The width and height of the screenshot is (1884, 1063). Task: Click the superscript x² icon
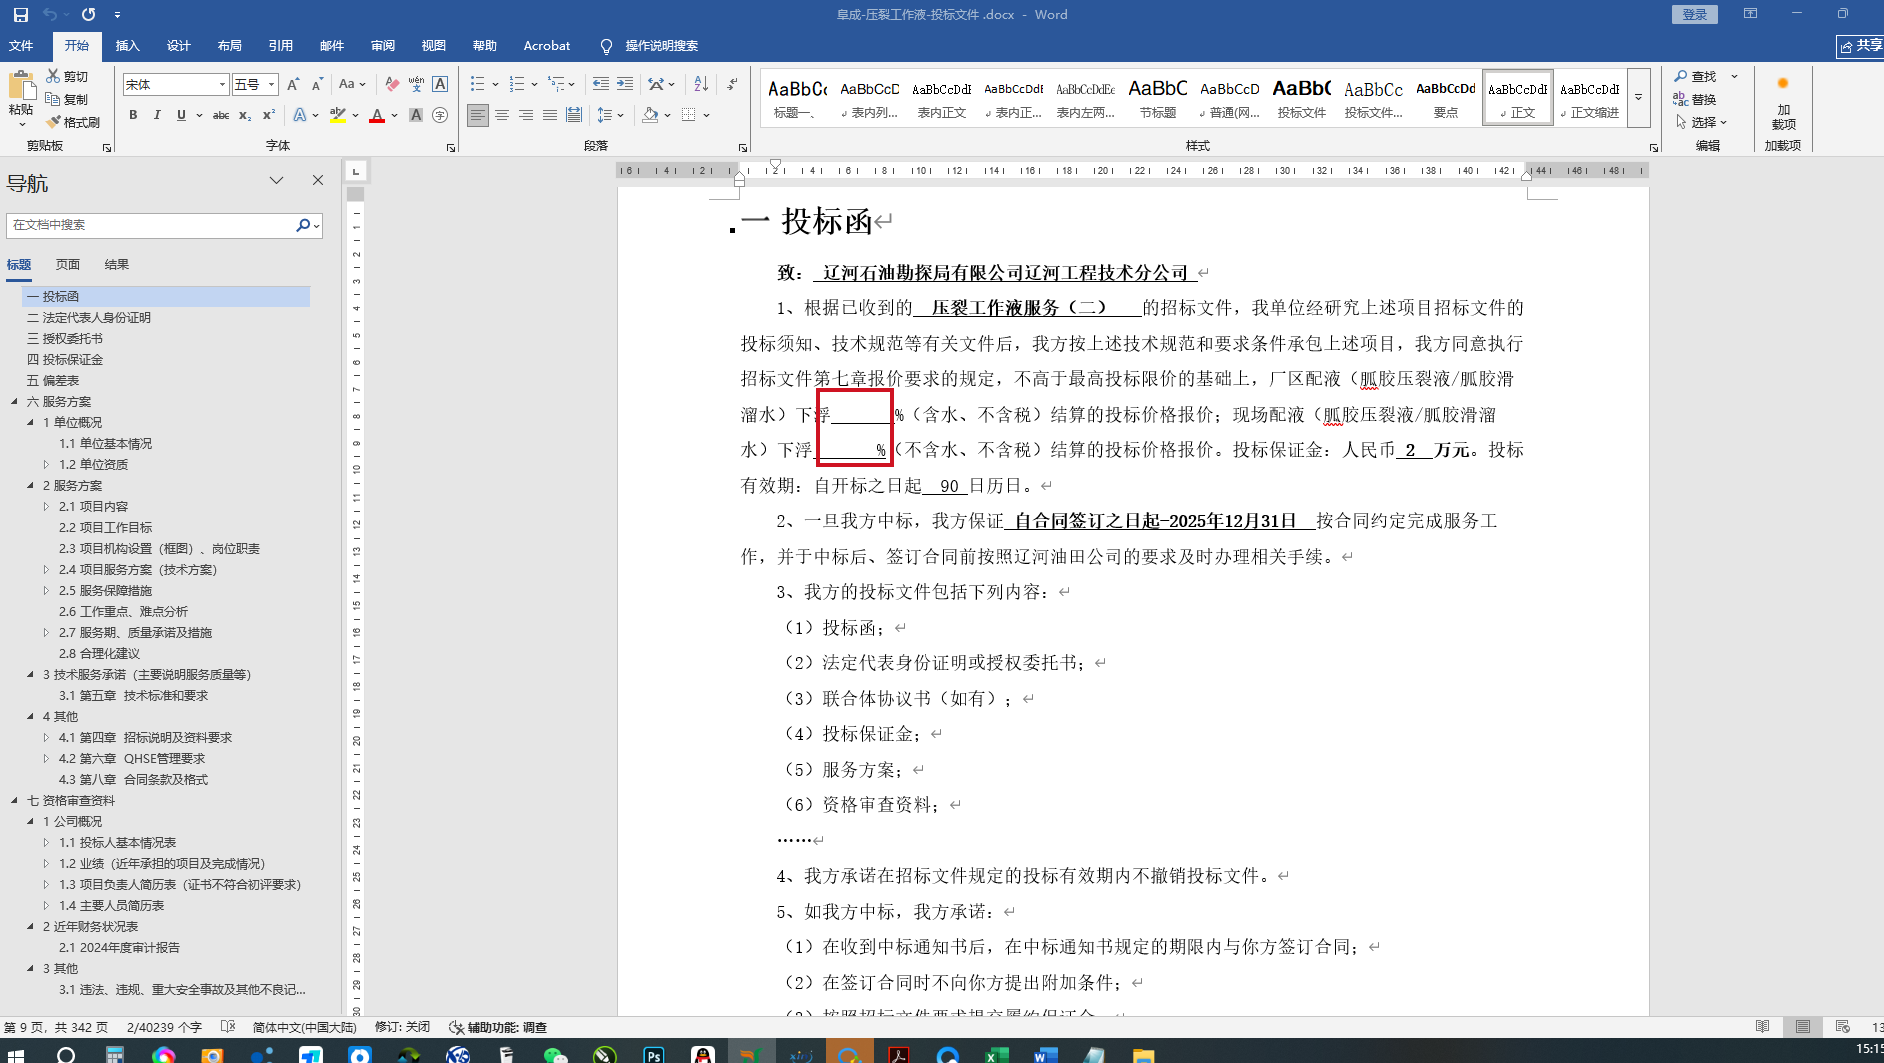[x=269, y=116]
